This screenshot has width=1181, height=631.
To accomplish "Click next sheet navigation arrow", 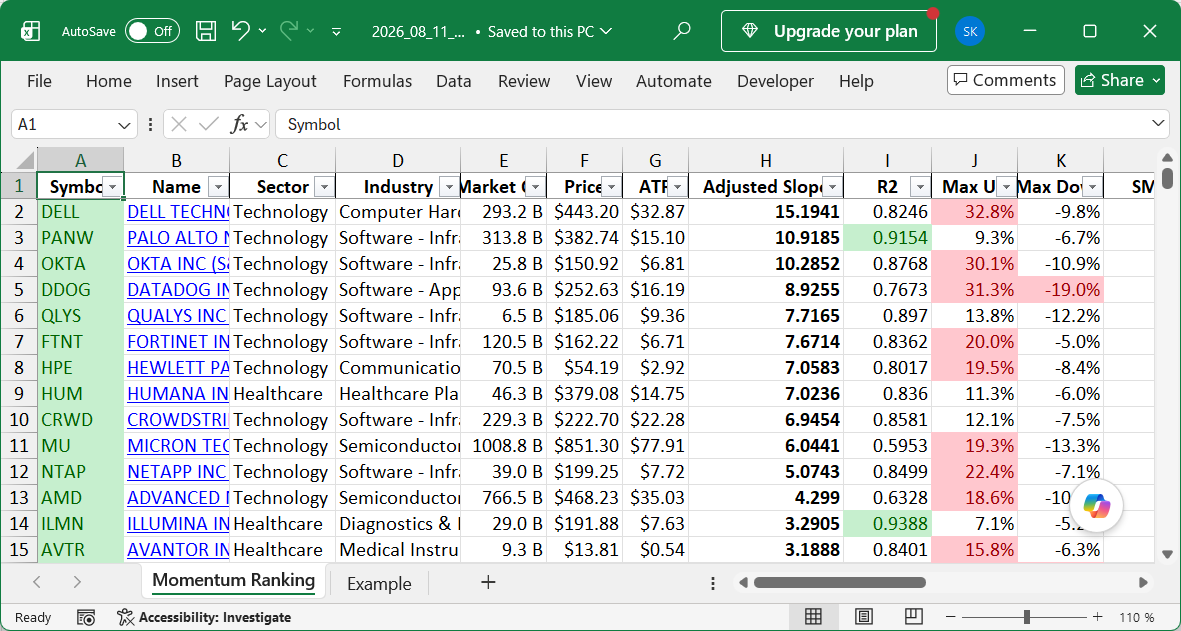I will point(76,582).
